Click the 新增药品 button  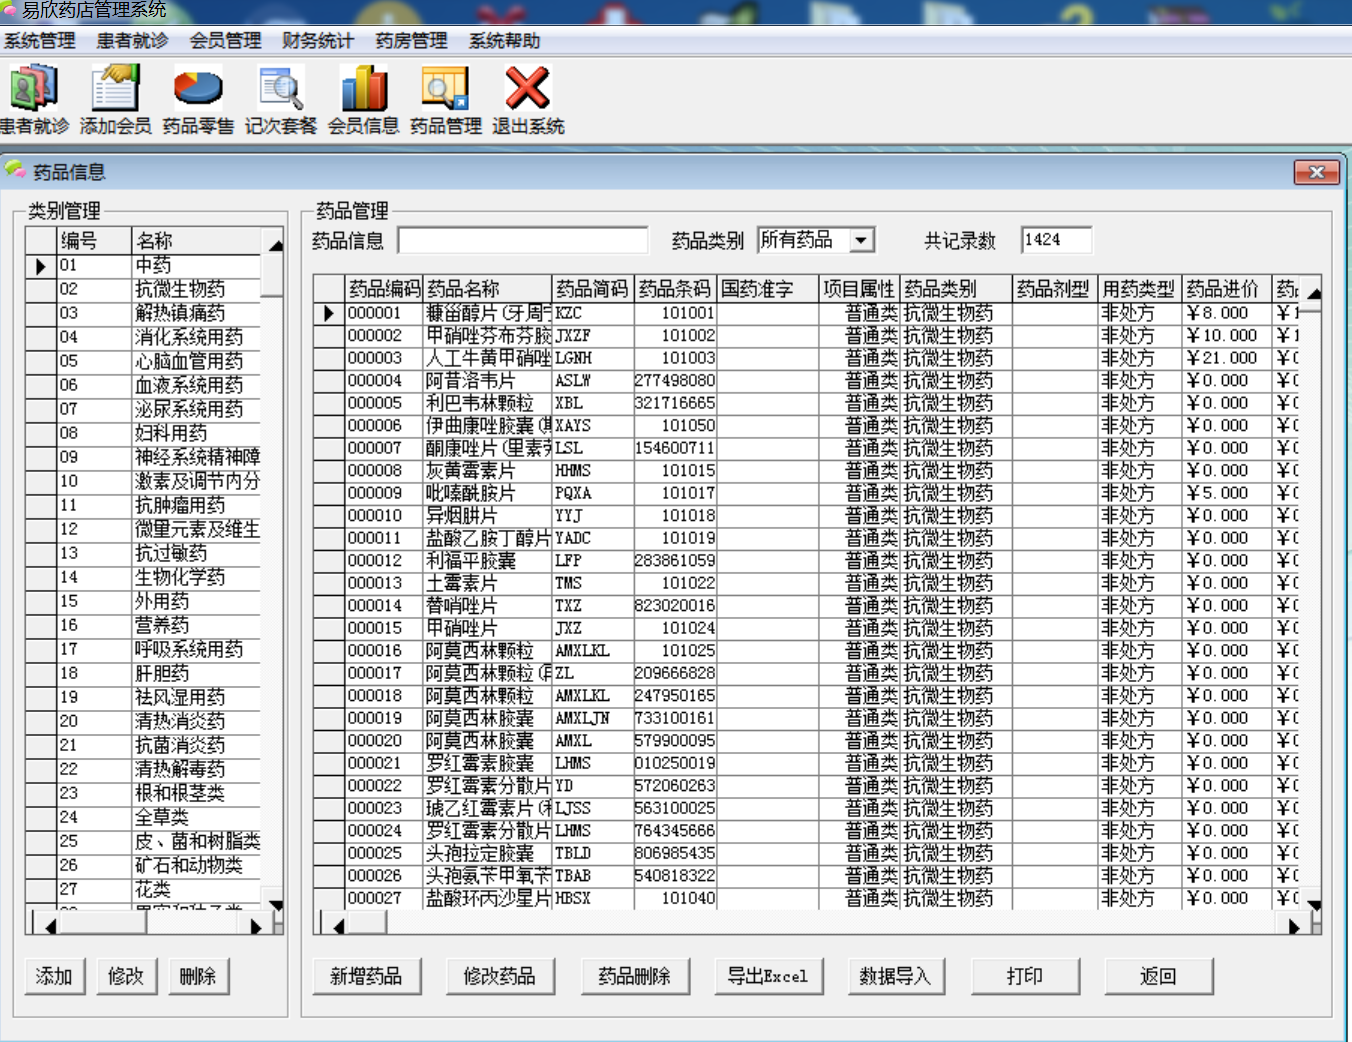click(x=366, y=976)
